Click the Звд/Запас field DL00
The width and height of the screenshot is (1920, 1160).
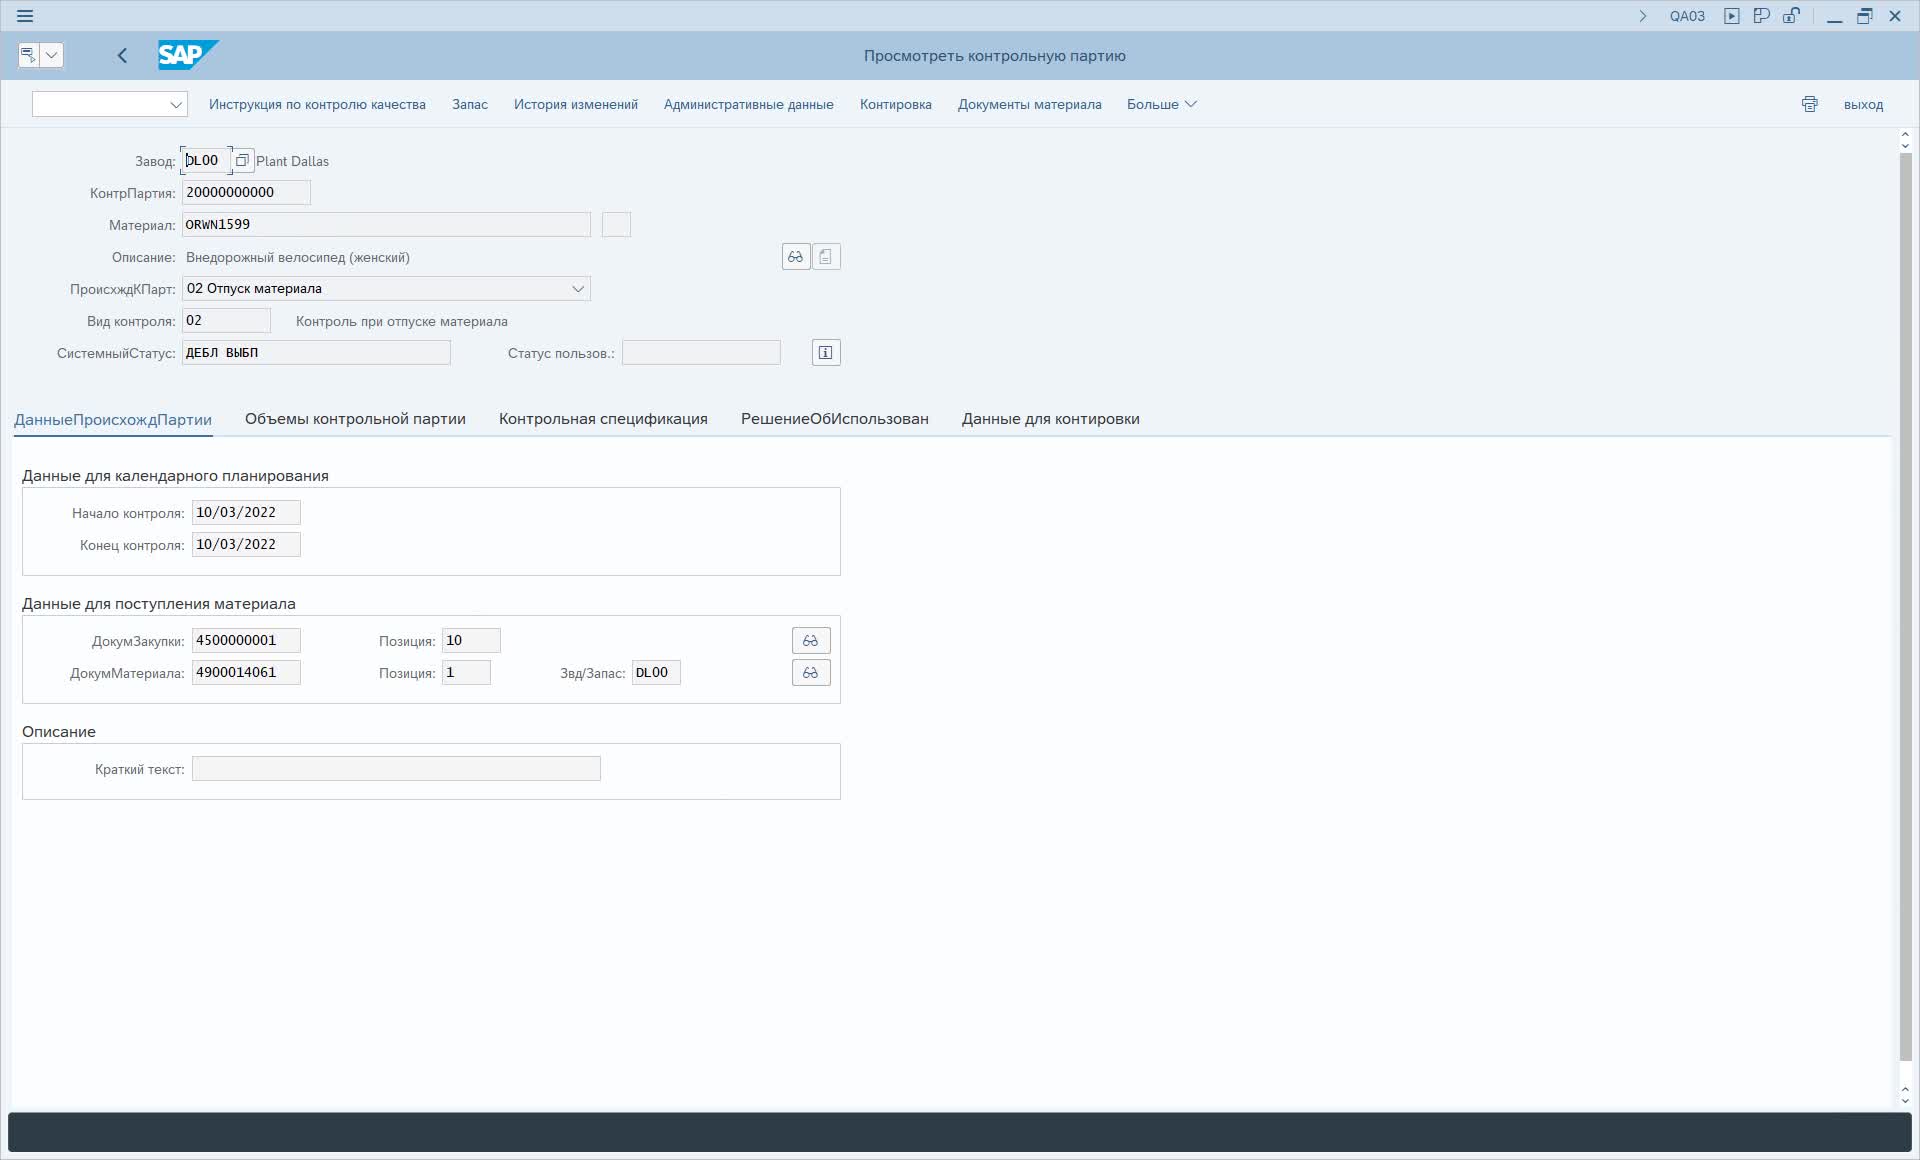pyautogui.click(x=656, y=672)
